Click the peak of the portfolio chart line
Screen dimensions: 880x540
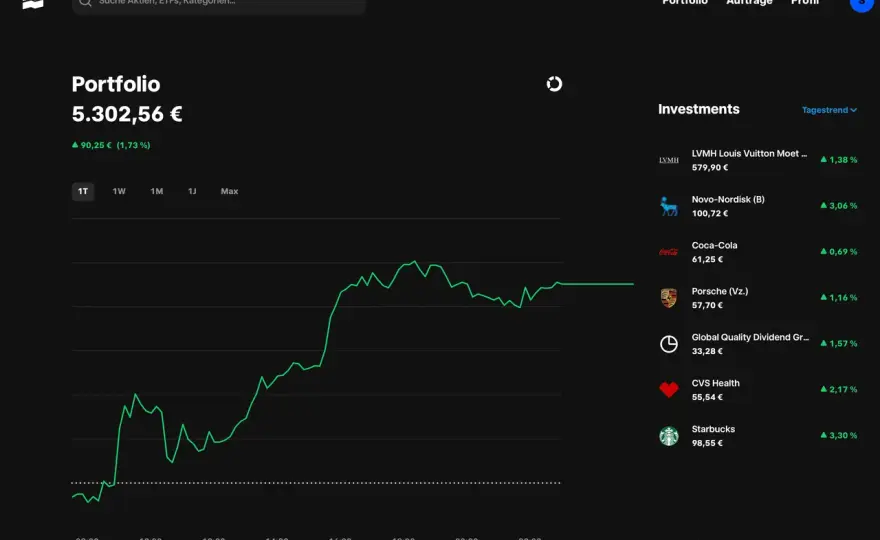pos(414,261)
